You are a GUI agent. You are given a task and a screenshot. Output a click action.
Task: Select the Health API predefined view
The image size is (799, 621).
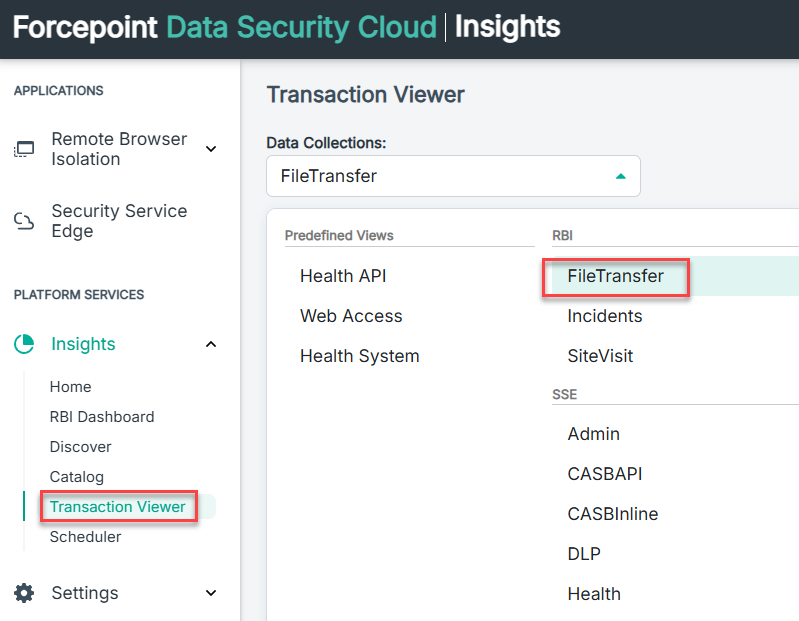tap(343, 276)
